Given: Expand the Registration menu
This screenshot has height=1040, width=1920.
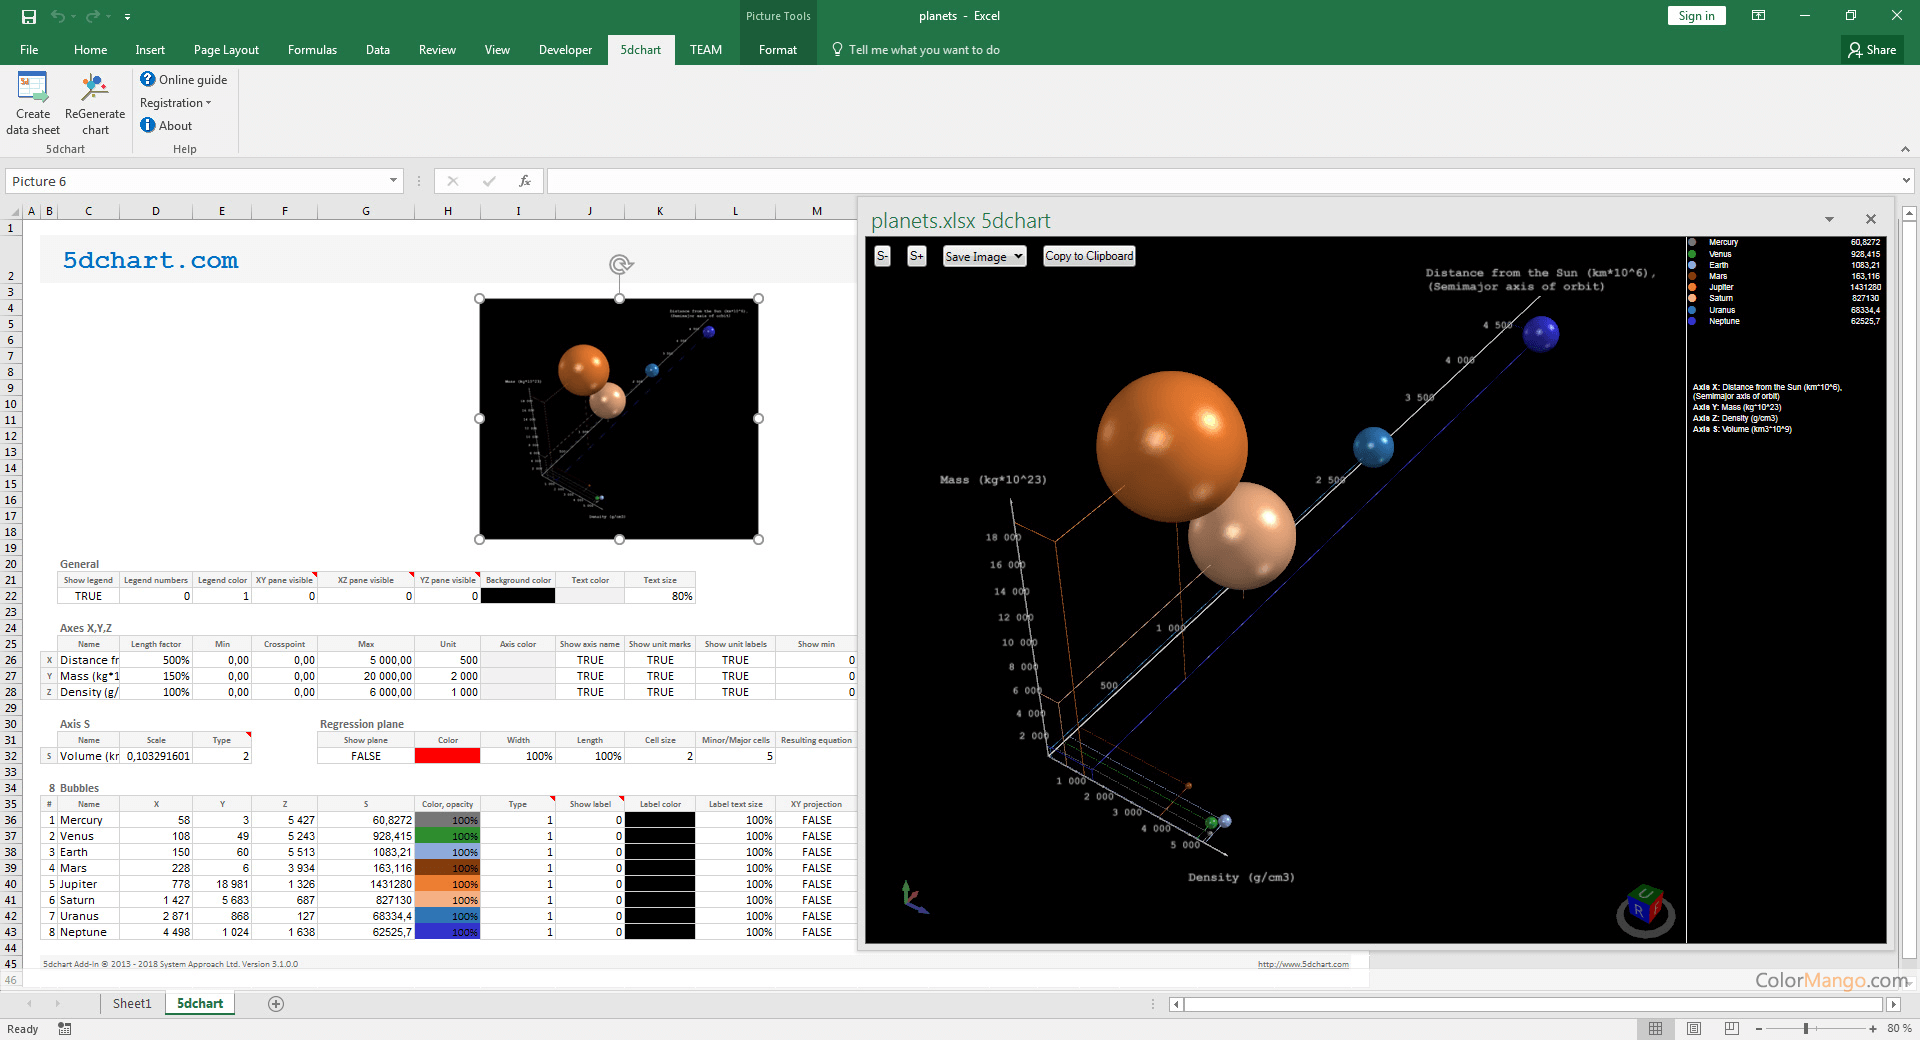Looking at the screenshot, I should point(175,103).
